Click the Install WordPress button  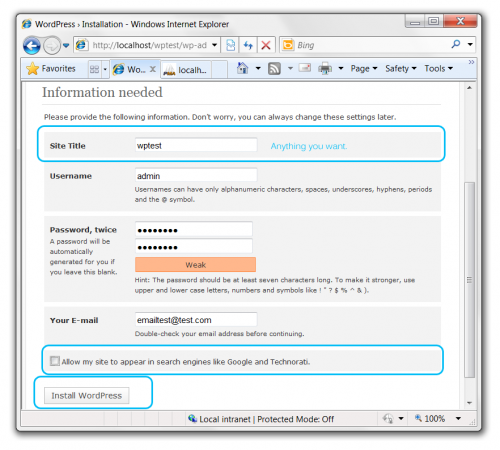pyautogui.click(x=87, y=395)
